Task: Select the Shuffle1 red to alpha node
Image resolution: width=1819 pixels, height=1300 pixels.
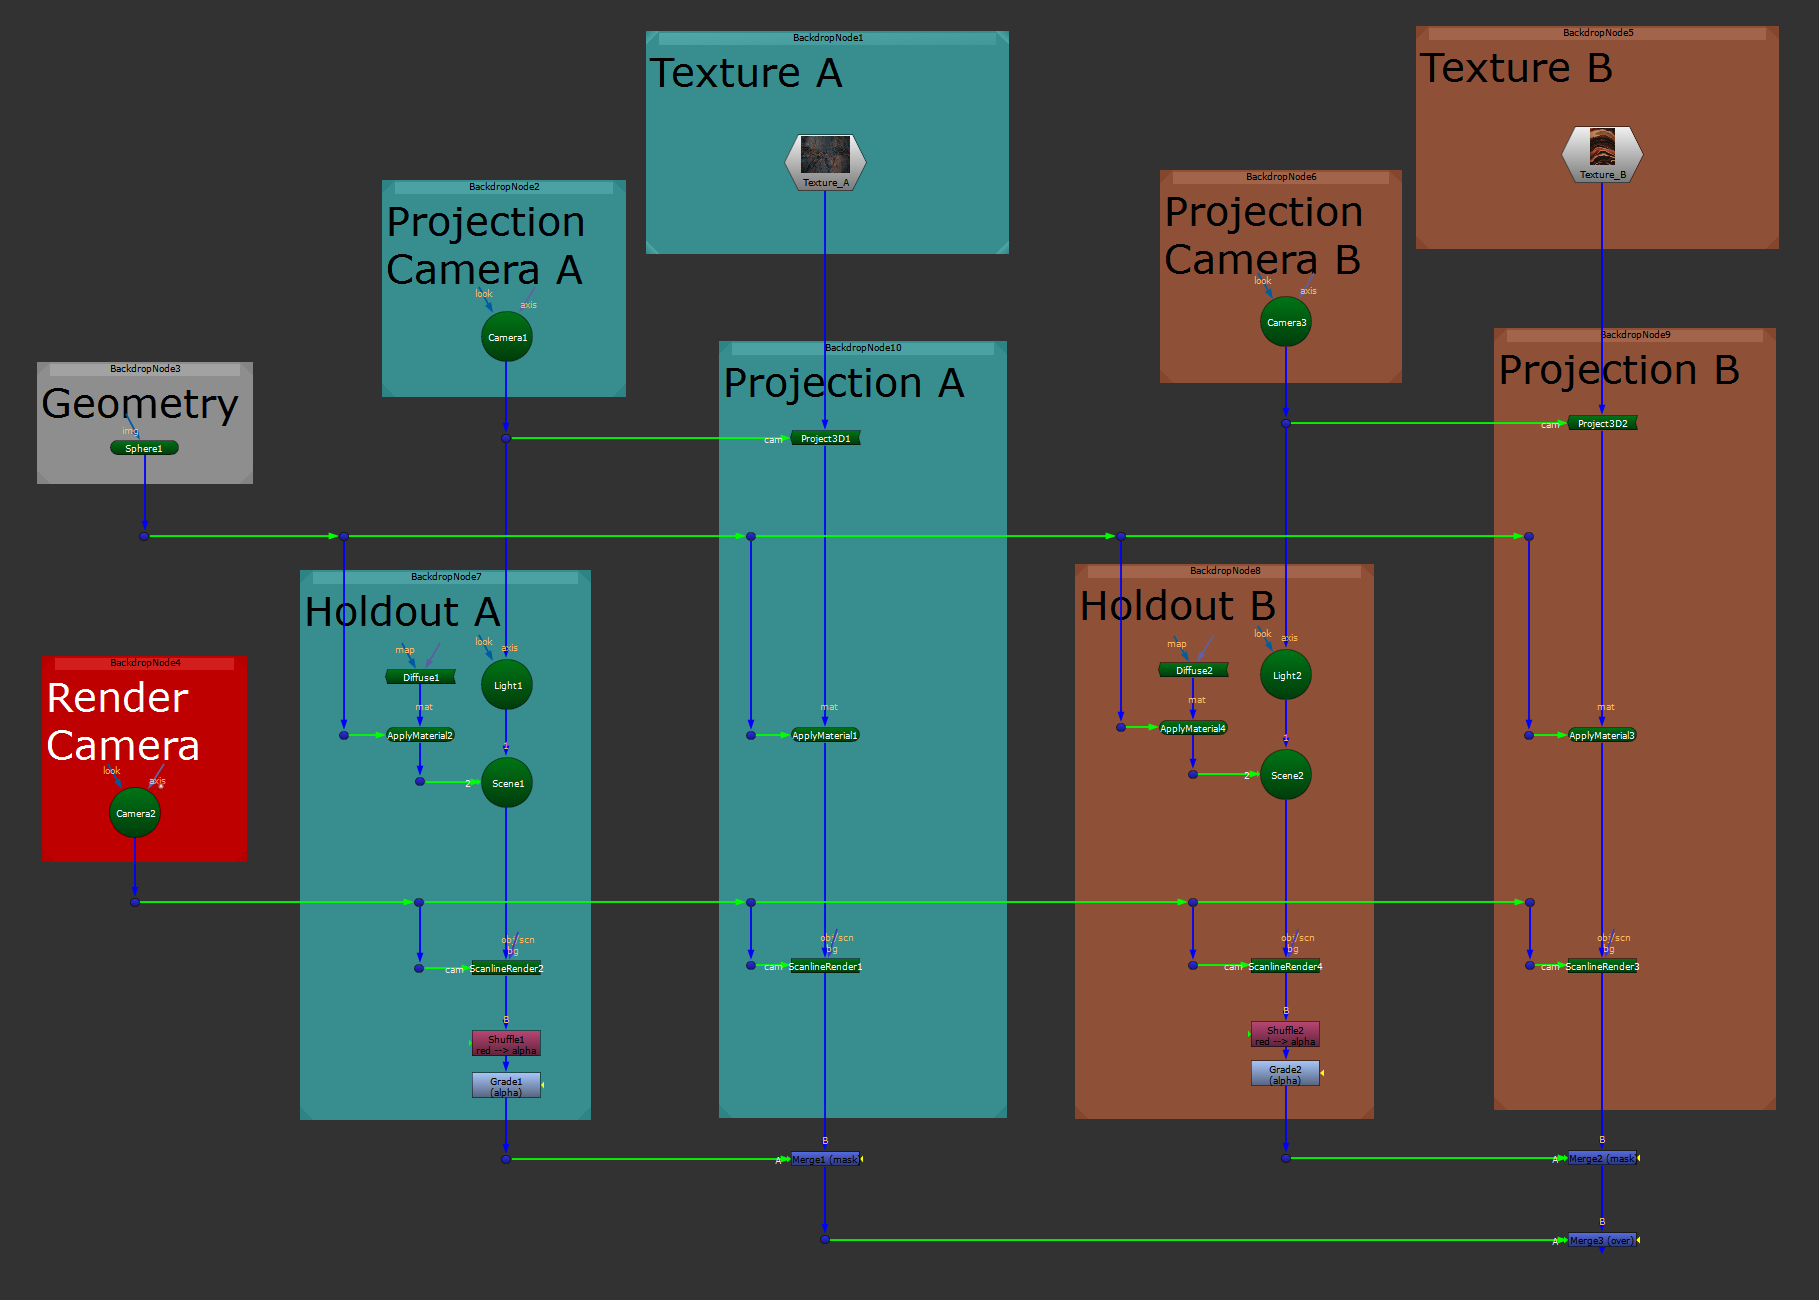Action: pos(506,1044)
